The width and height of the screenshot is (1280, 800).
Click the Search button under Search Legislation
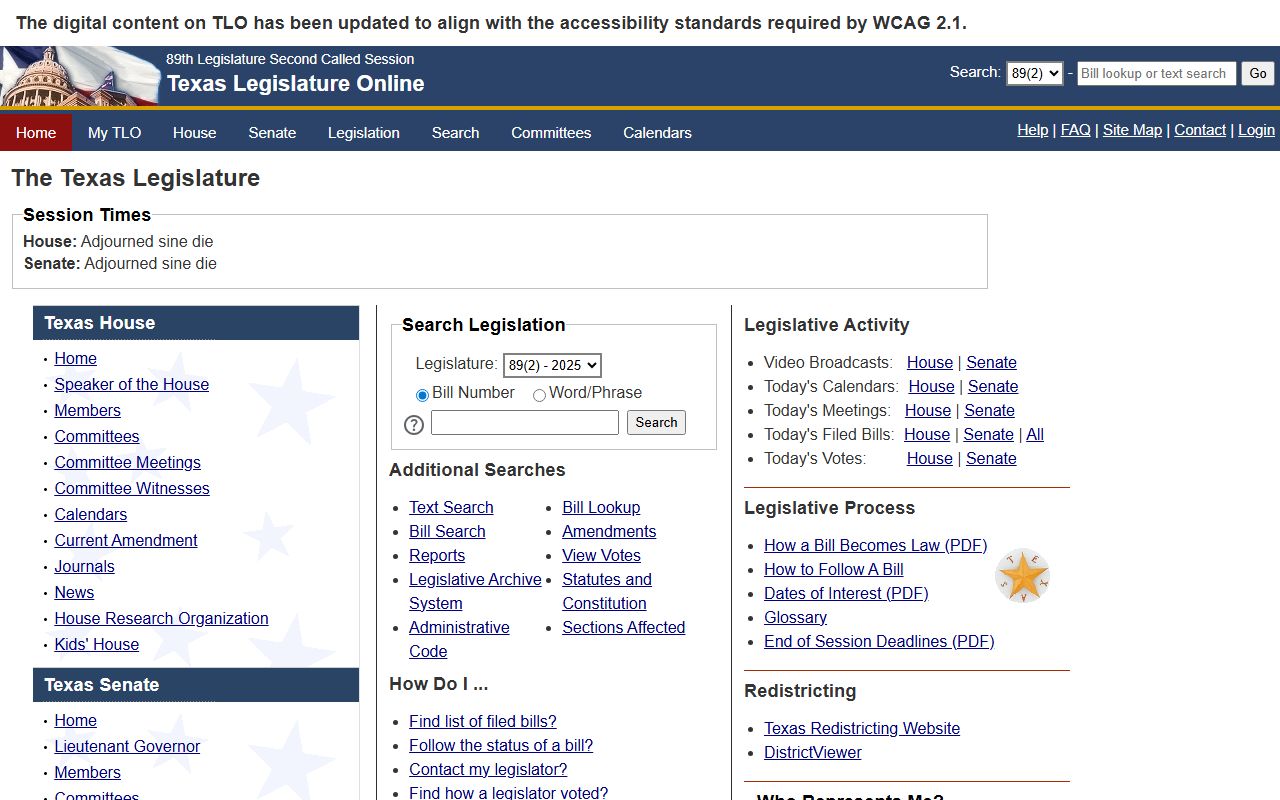point(656,422)
